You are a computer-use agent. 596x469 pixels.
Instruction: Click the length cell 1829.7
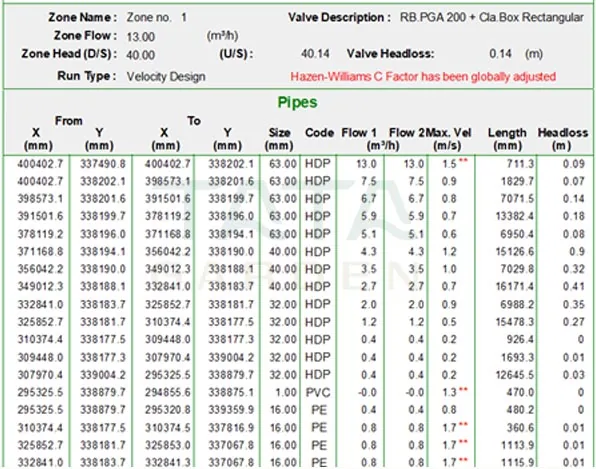click(x=517, y=181)
